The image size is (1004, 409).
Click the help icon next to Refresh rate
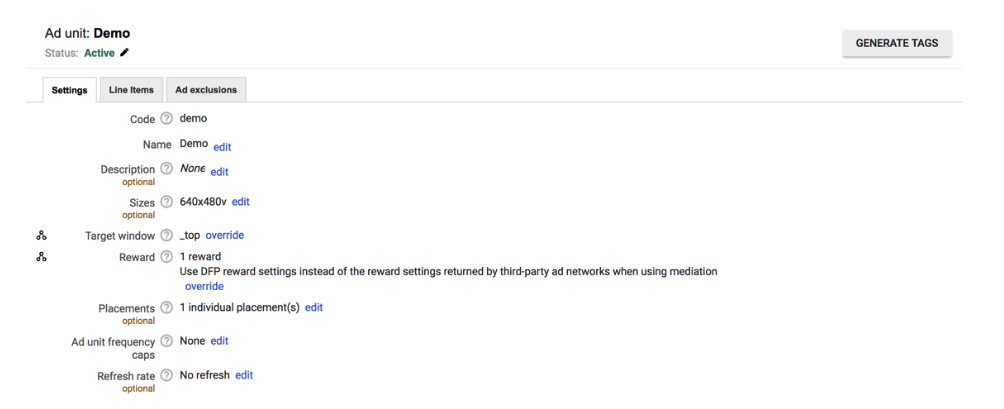coord(166,375)
